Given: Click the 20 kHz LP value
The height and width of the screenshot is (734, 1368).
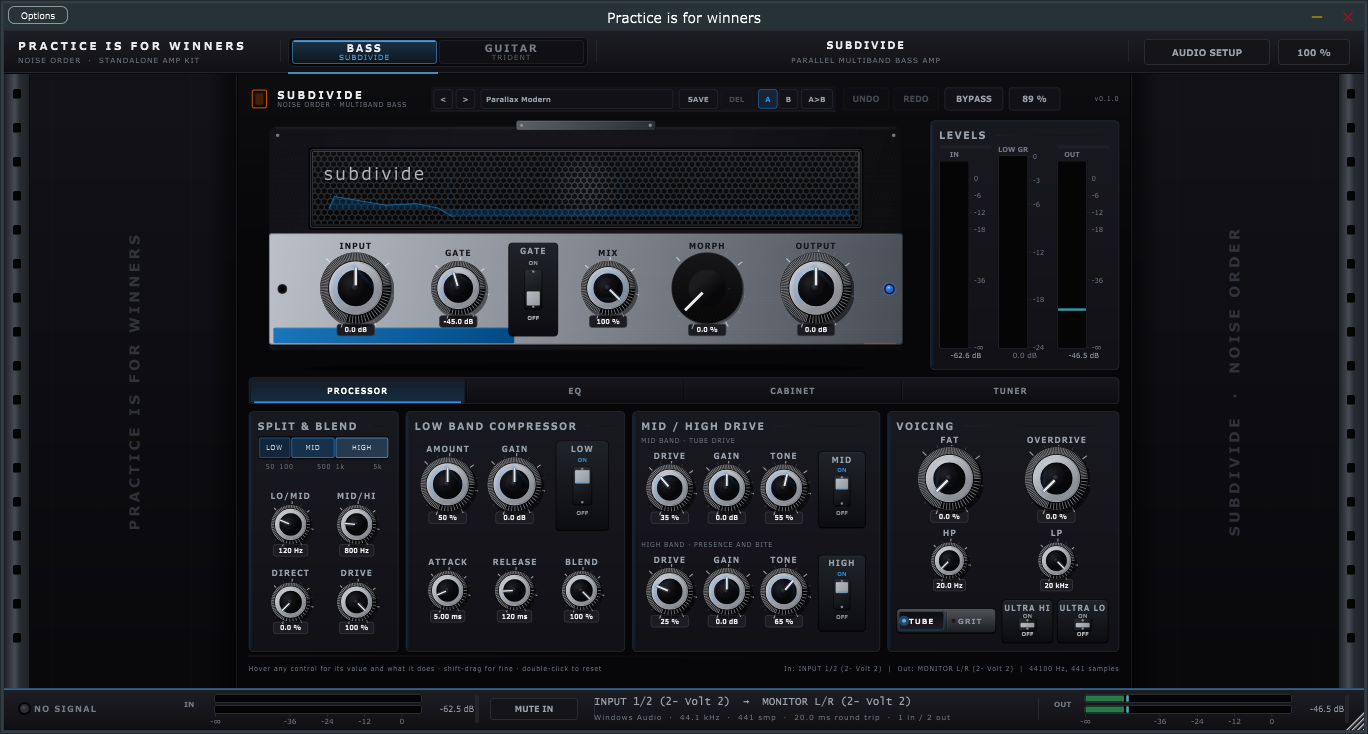Looking at the screenshot, I should pyautogui.click(x=1056, y=586).
